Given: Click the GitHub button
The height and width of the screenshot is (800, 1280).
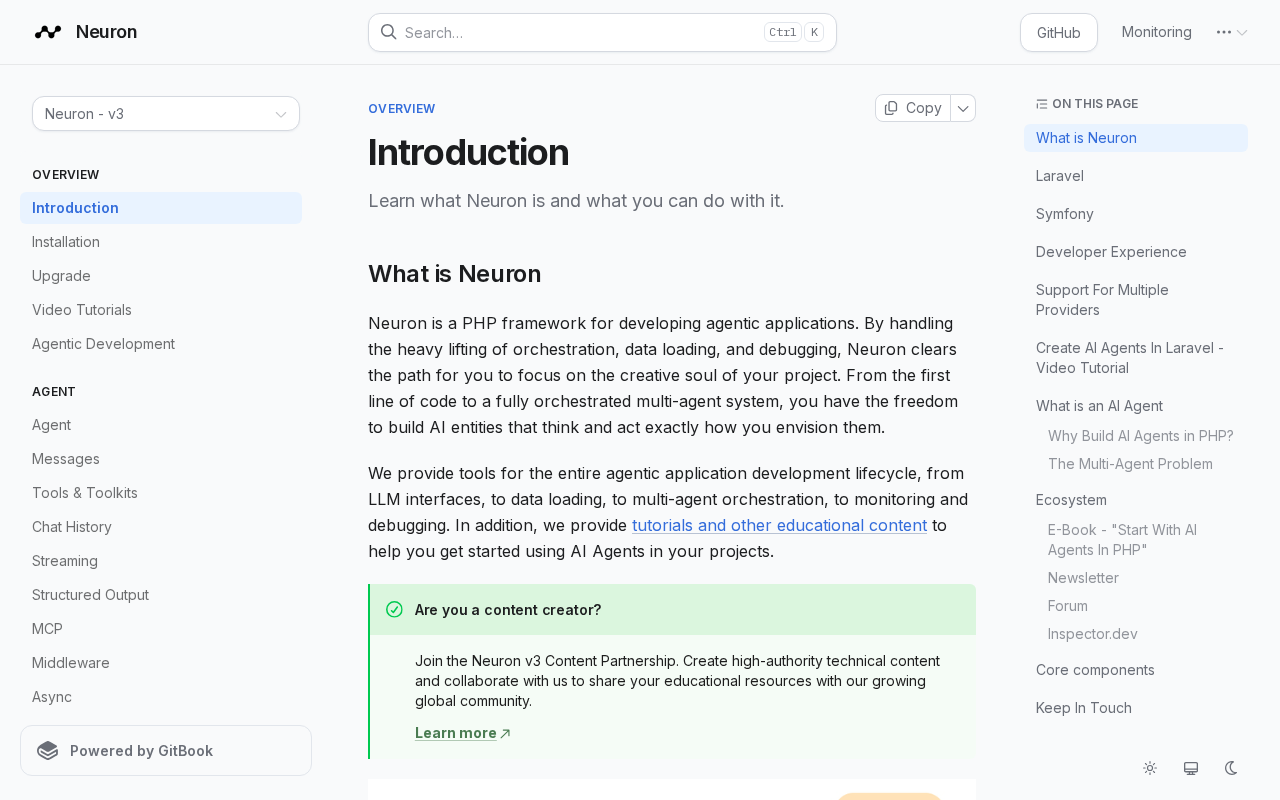Looking at the screenshot, I should [x=1058, y=32].
